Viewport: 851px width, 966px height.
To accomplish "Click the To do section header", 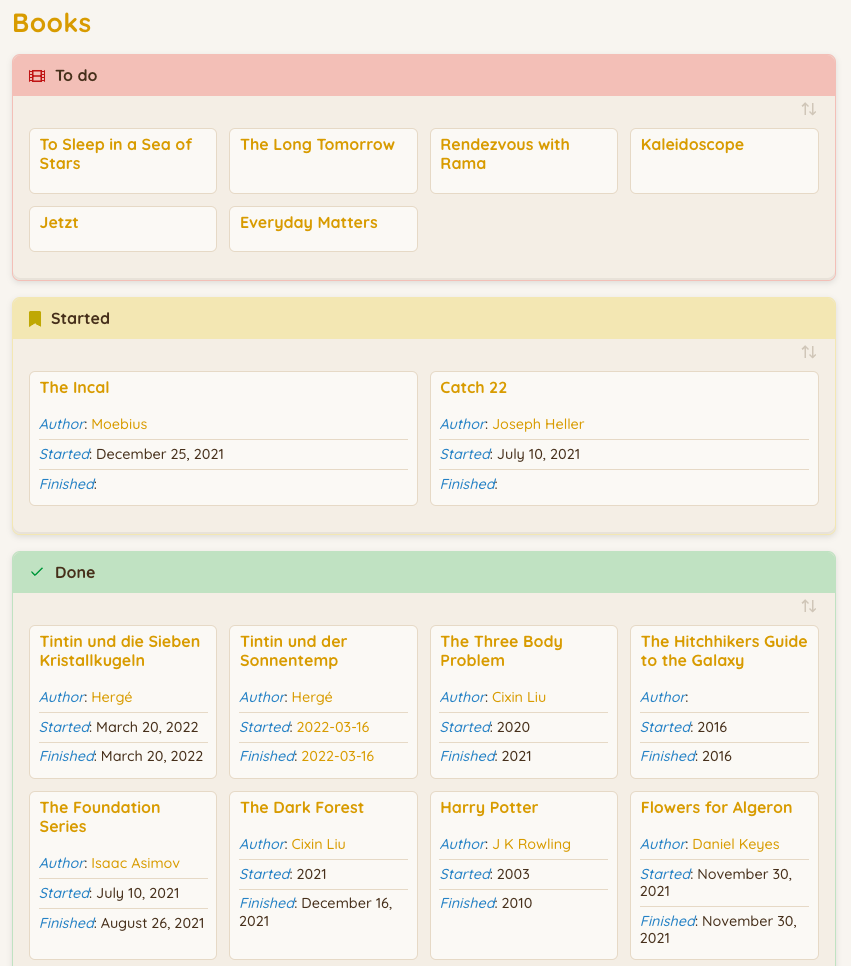I will pyautogui.click(x=424, y=75).
